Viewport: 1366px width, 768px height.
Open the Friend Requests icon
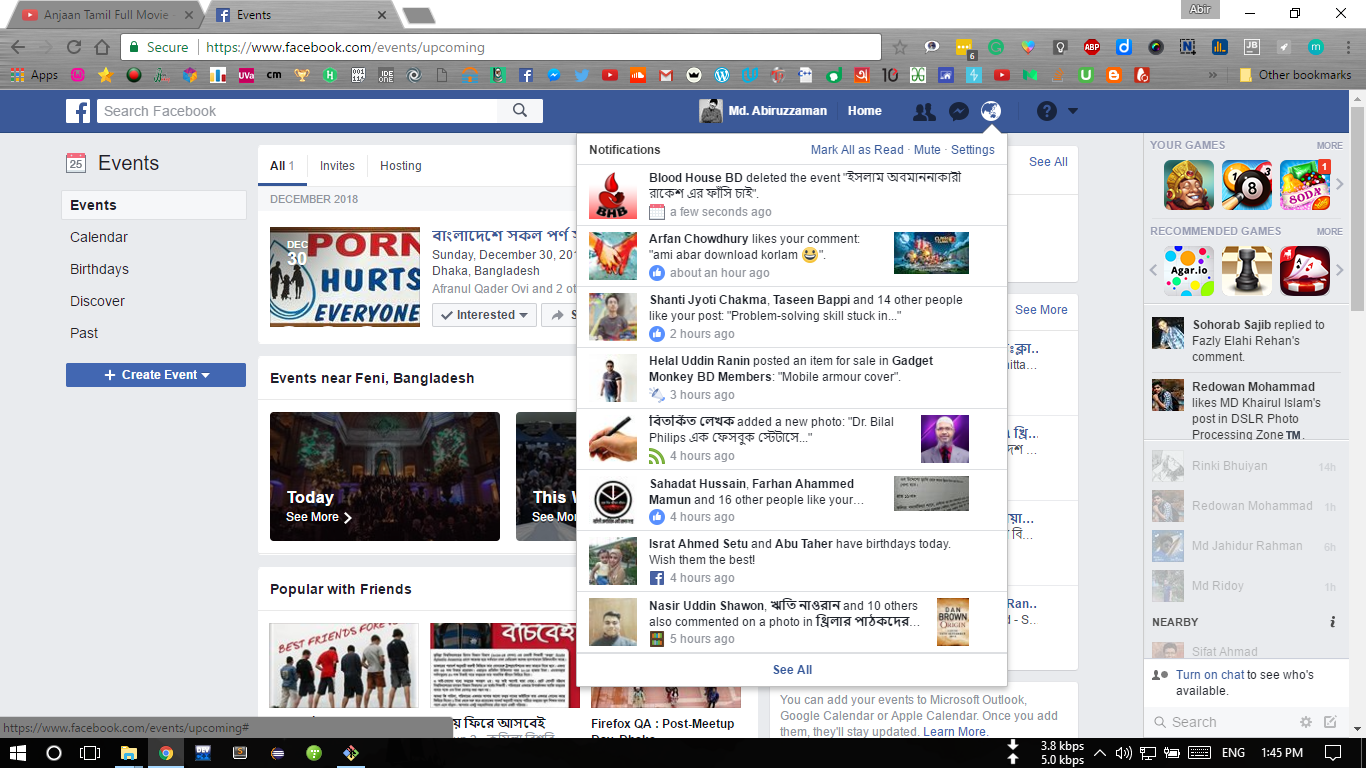coord(924,112)
